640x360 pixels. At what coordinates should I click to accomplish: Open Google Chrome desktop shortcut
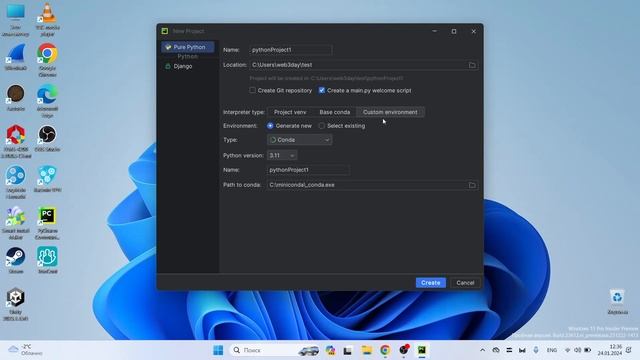[47, 60]
